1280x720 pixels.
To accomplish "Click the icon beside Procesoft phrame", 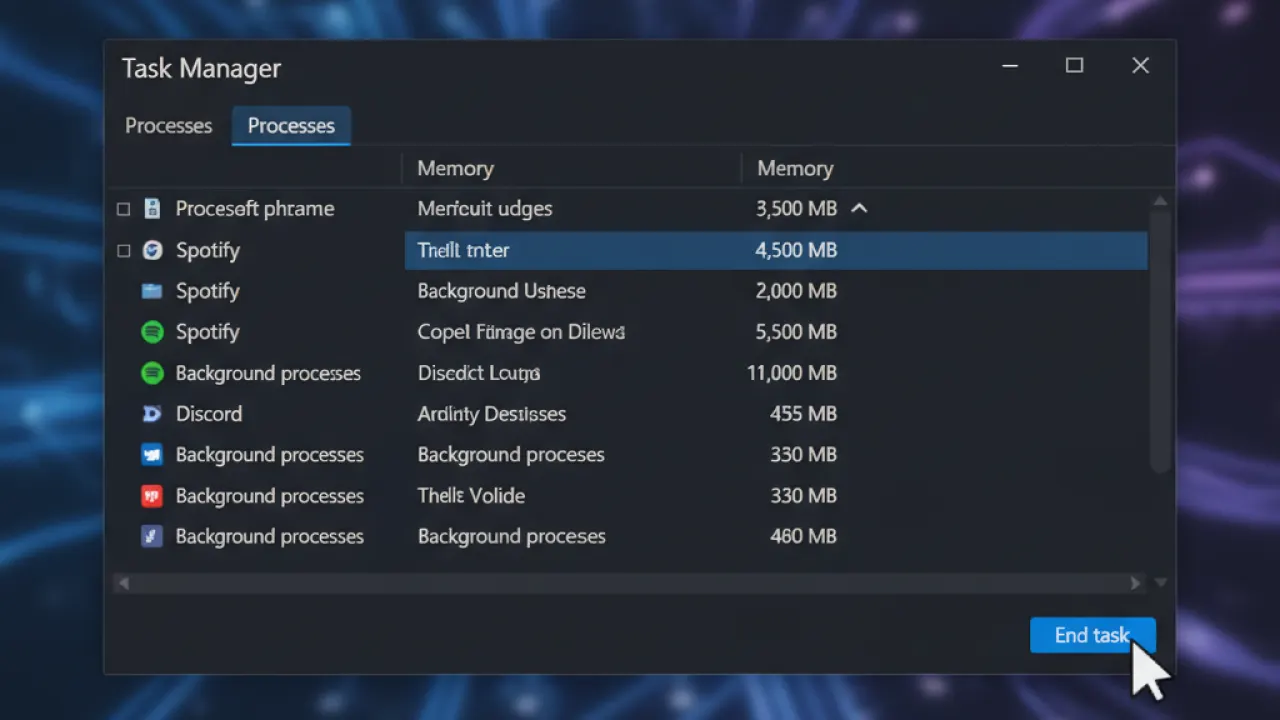I will point(152,209).
